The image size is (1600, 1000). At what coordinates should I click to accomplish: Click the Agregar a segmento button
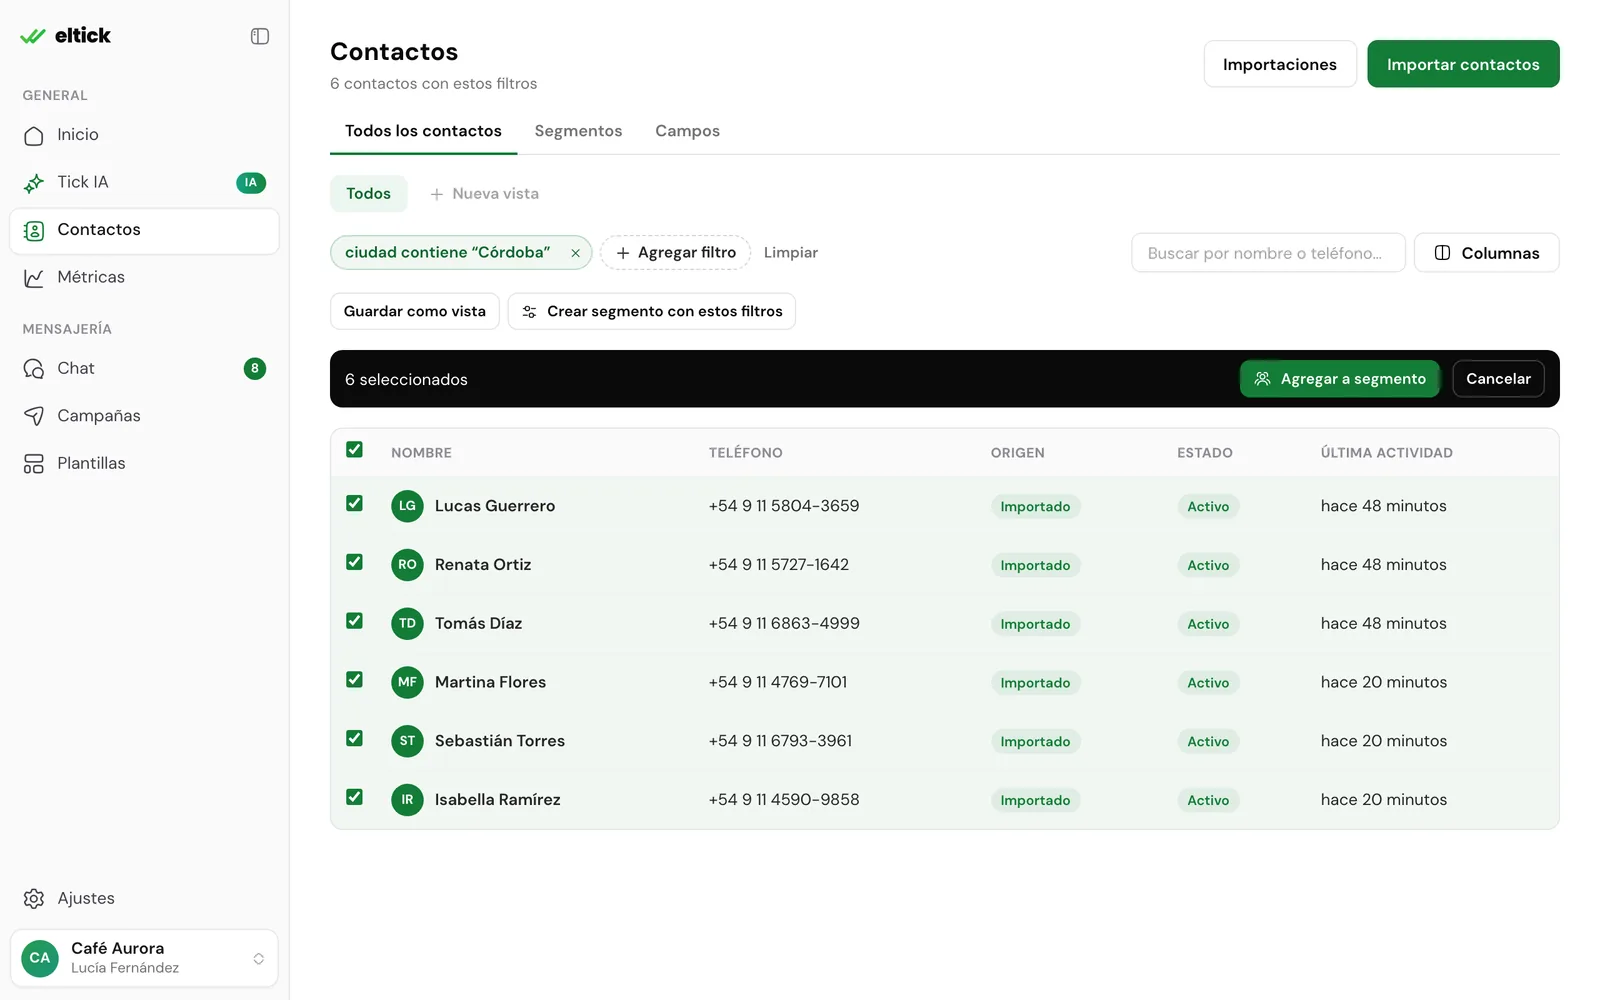coord(1339,379)
